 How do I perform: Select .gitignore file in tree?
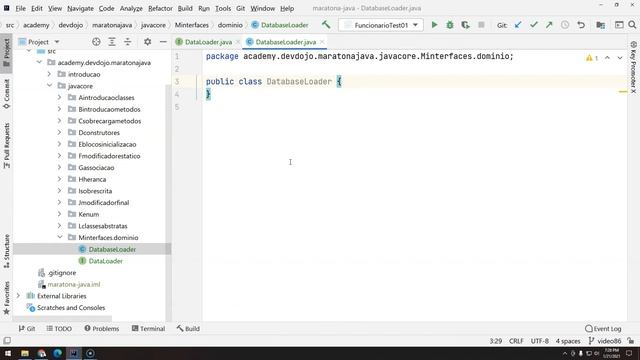(62, 273)
